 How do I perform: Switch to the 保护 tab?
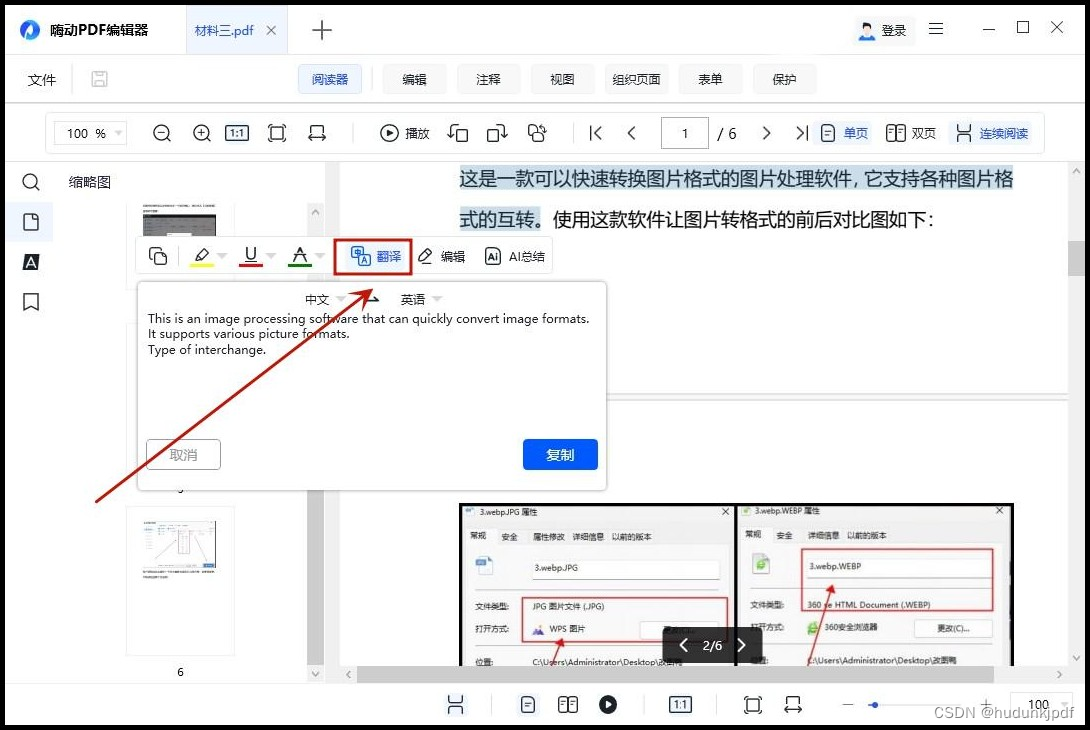click(784, 79)
